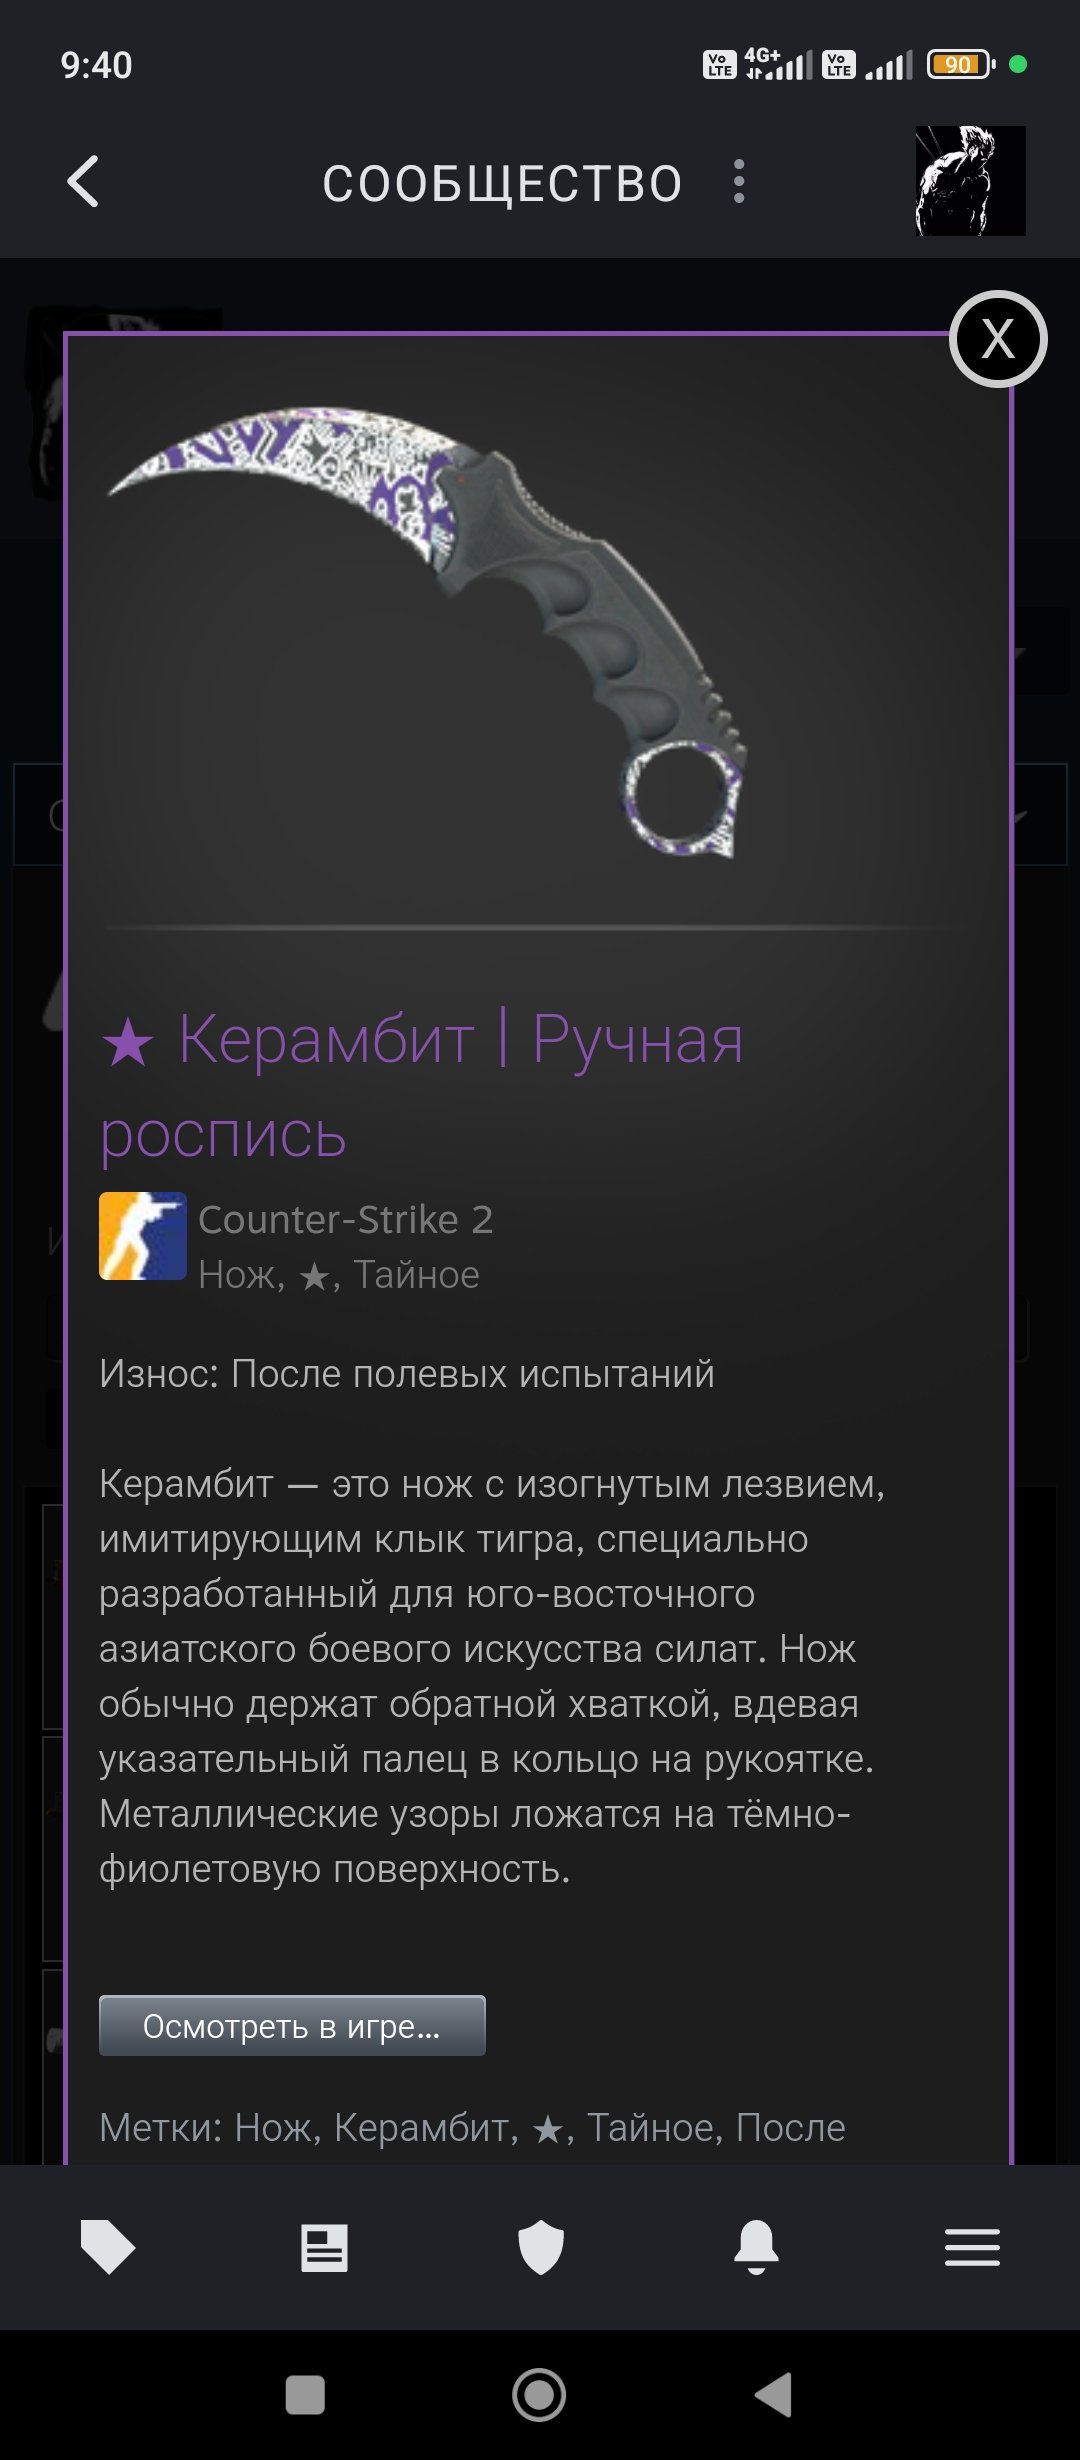Screen dimensions: 1080x2460
Task: Close the item popup with X
Action: pos(998,339)
